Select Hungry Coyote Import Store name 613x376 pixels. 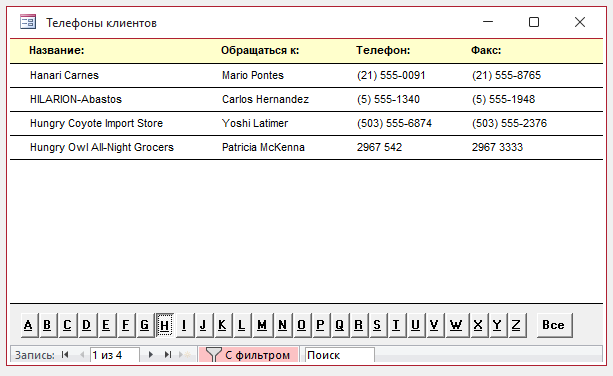pyautogui.click(x=96, y=123)
